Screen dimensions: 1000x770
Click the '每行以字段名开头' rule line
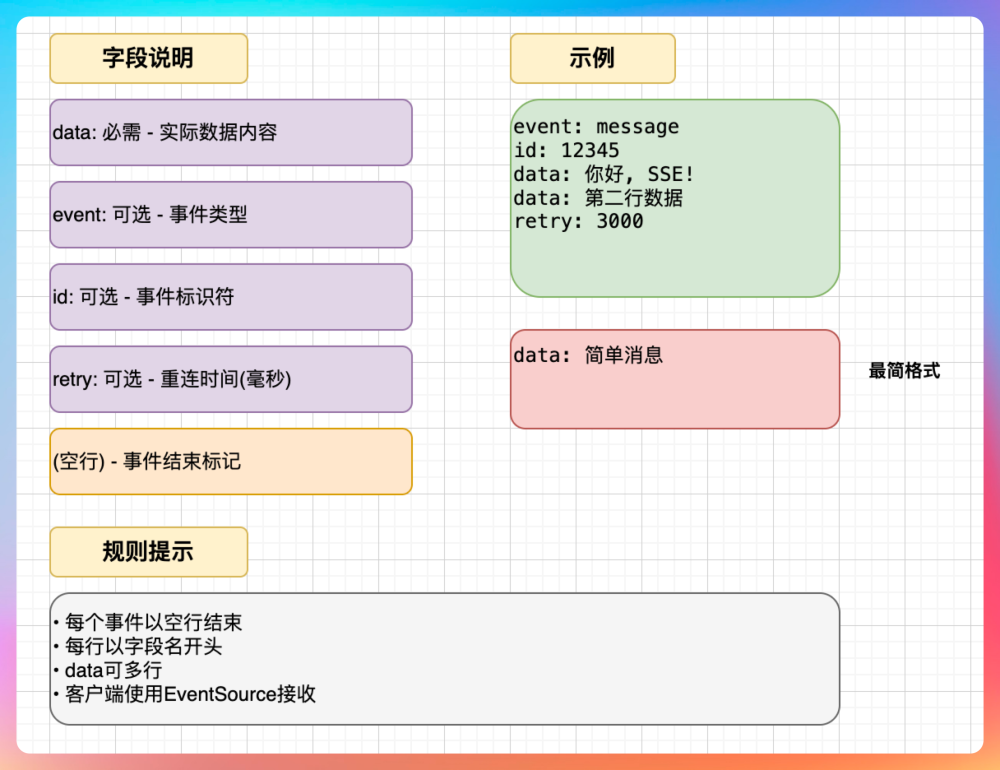[x=142, y=646]
